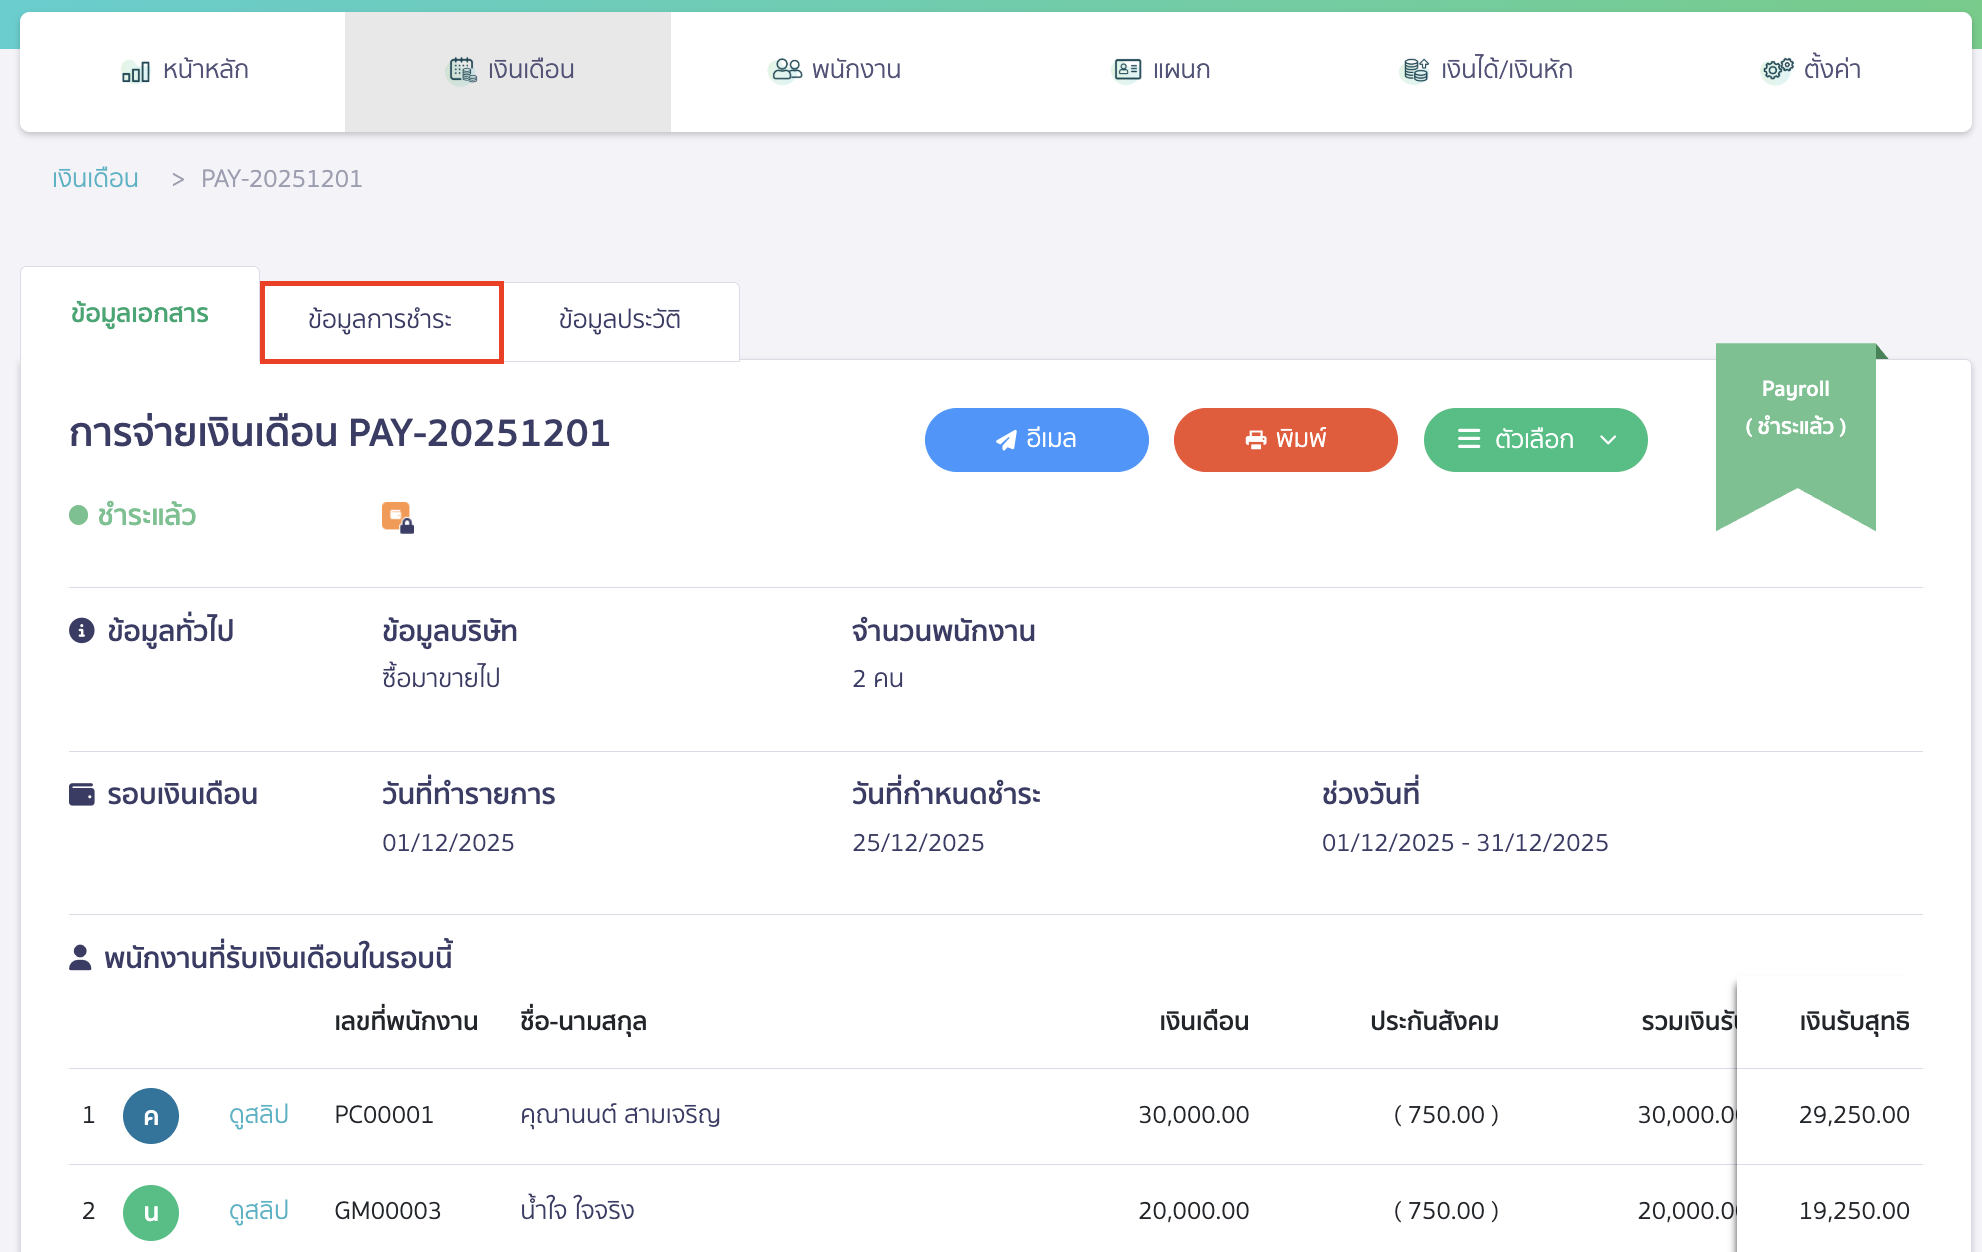
Task: Click the printer icon on the พิมพ์ button
Action: tap(1254, 439)
